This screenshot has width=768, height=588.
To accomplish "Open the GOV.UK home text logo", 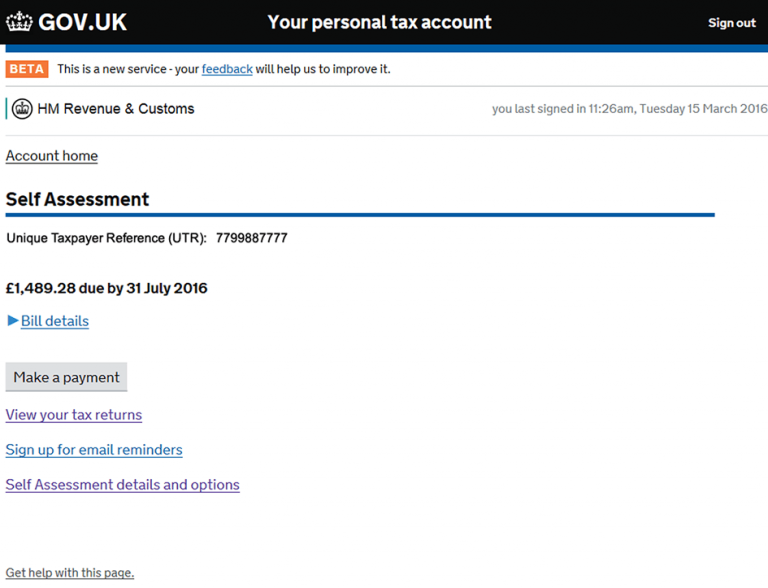I will pyautogui.click(x=82, y=22).
